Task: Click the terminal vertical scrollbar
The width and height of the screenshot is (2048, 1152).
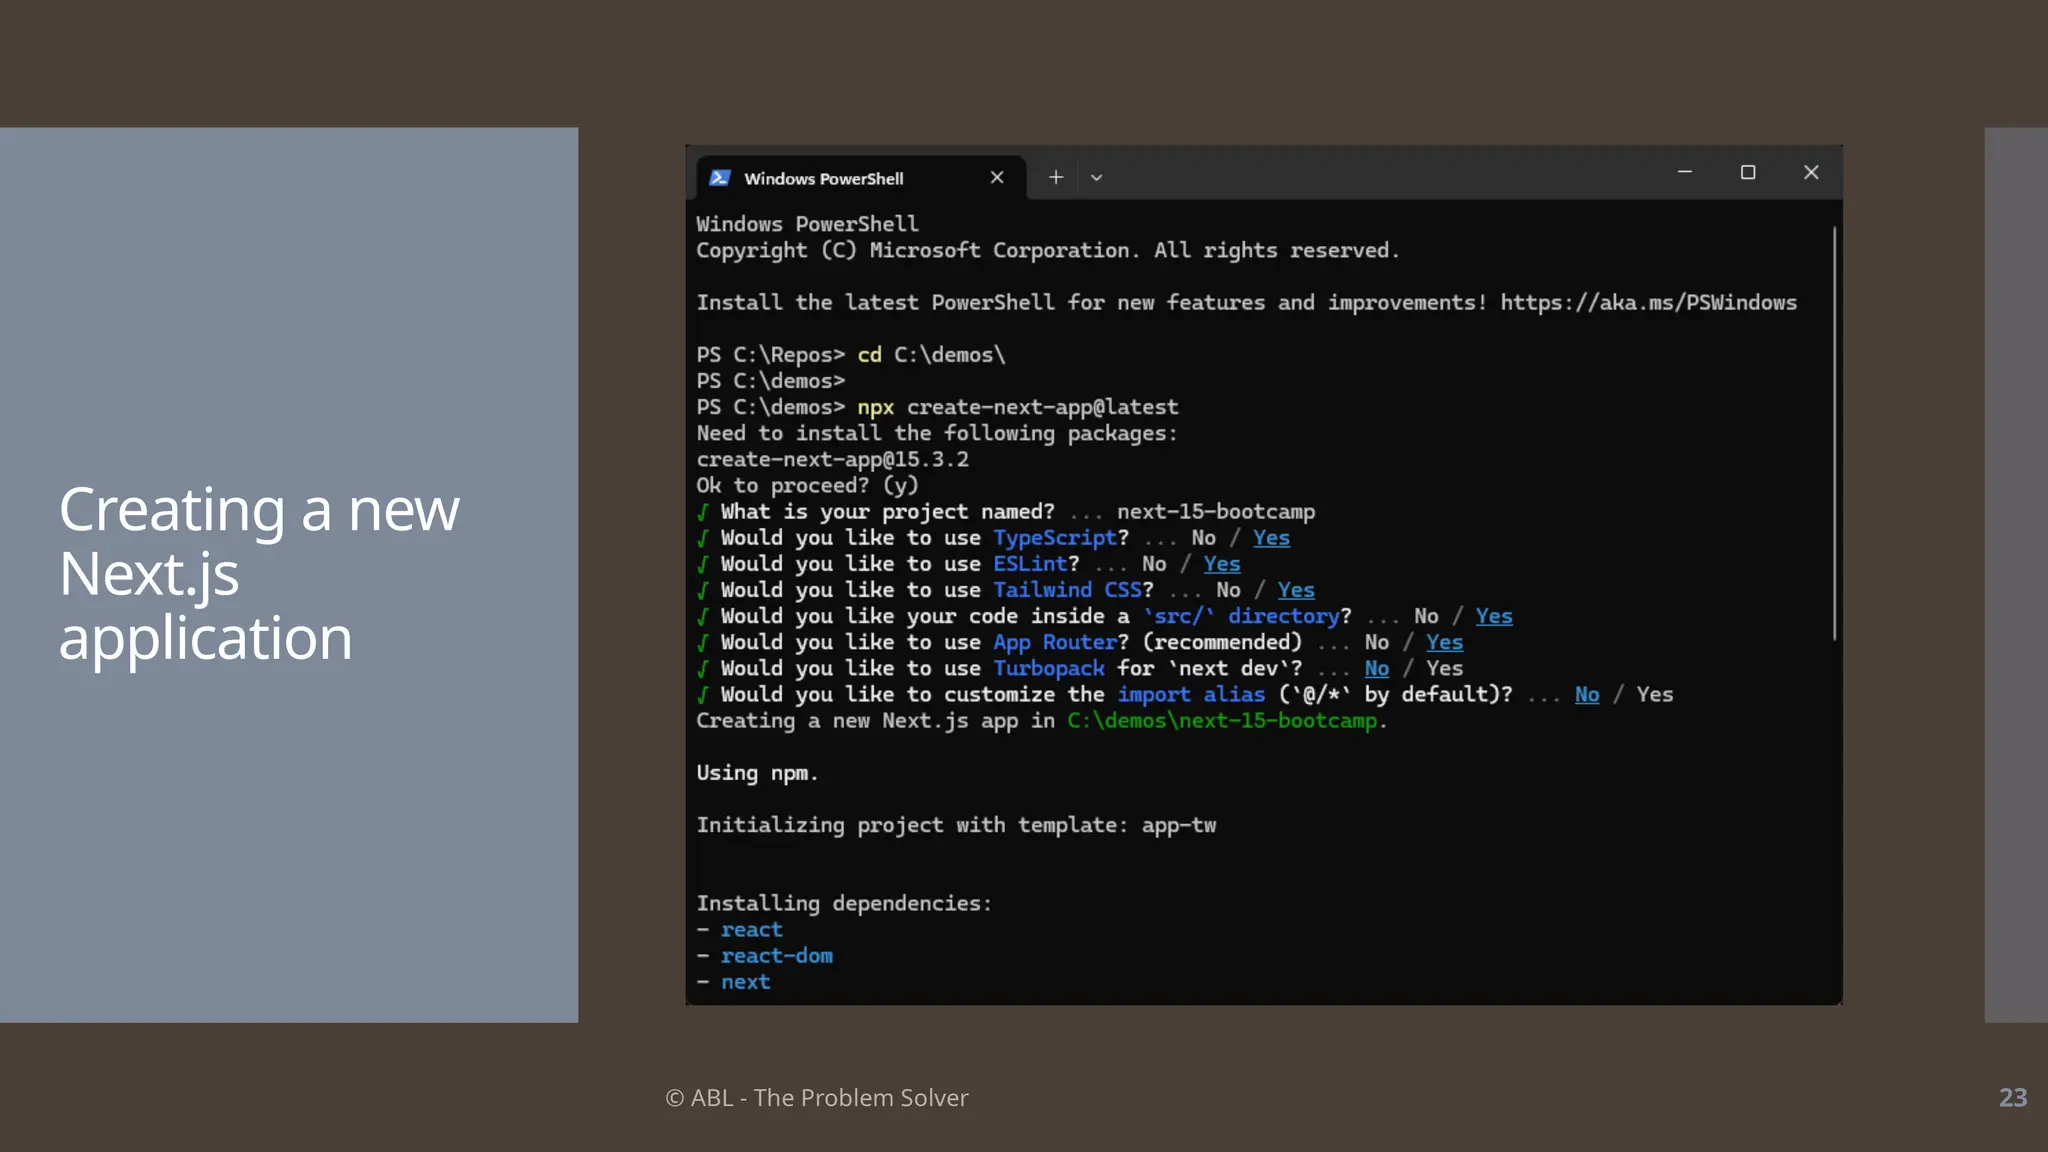Action: point(1834,433)
